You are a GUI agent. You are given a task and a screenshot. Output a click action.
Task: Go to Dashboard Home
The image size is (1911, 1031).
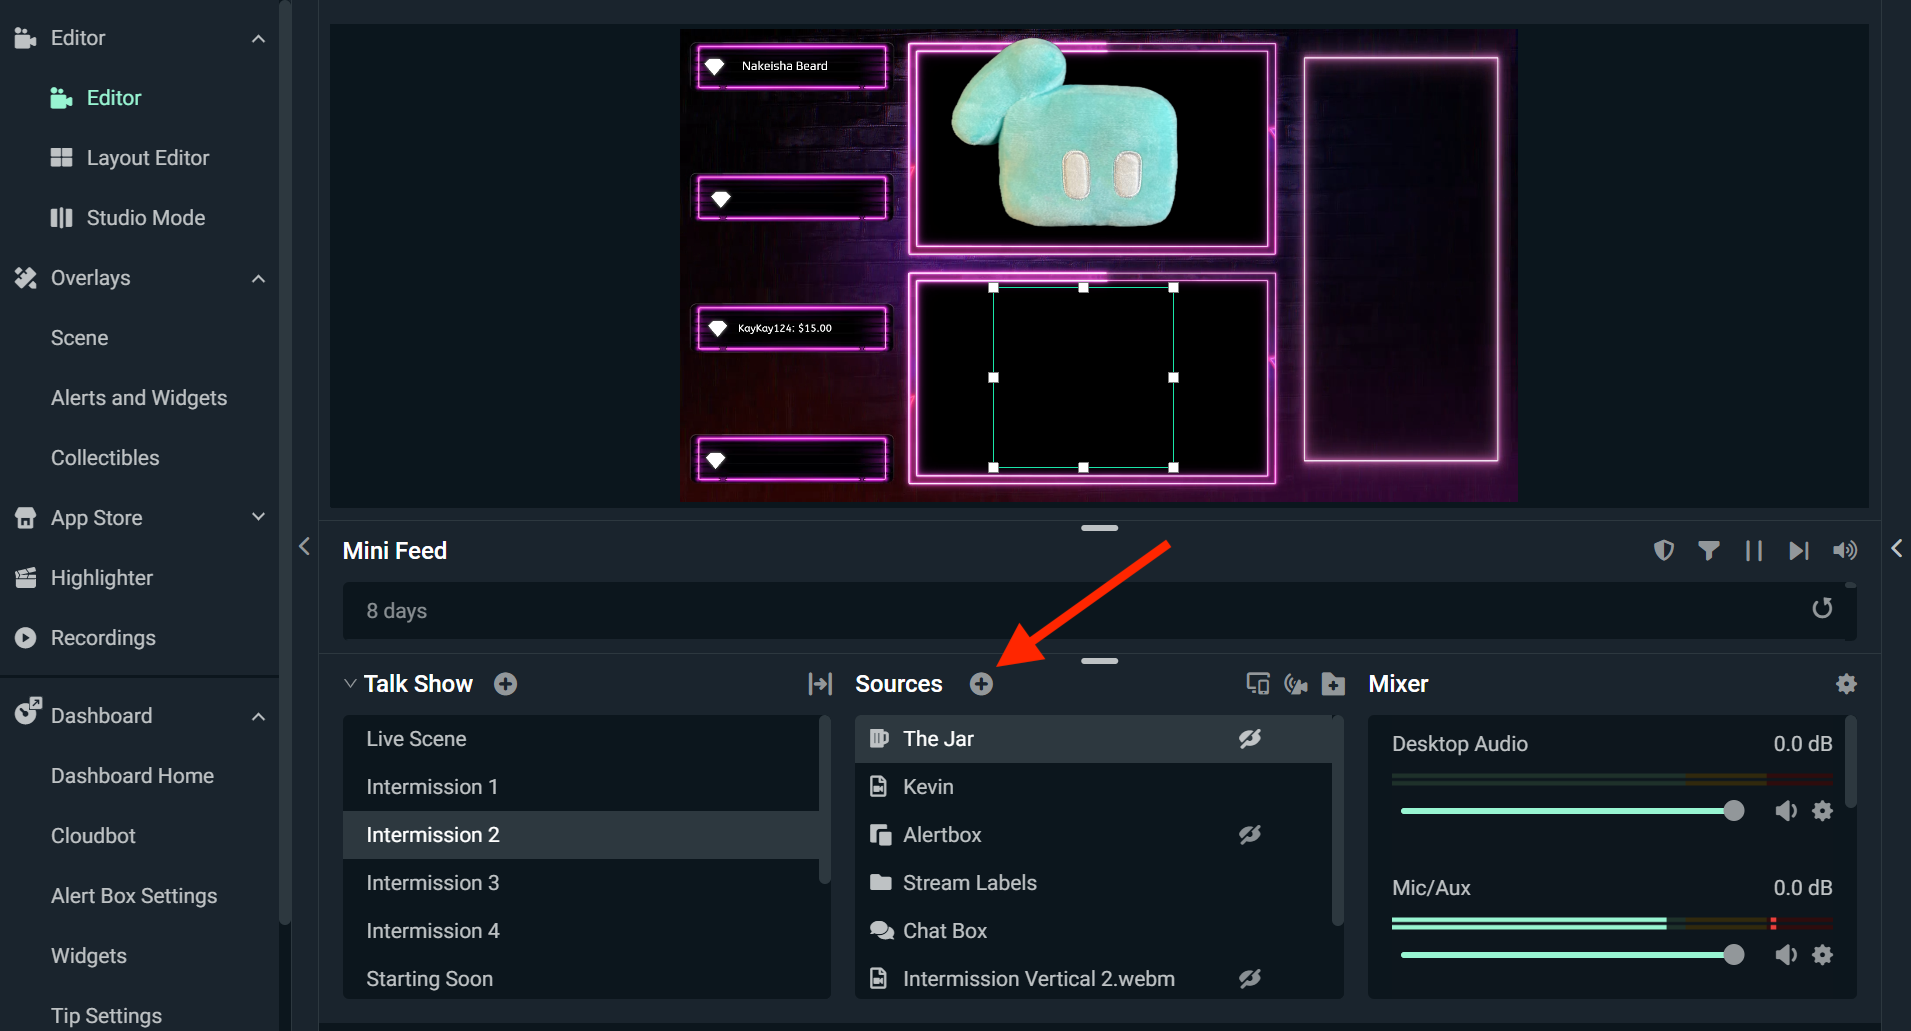point(131,775)
